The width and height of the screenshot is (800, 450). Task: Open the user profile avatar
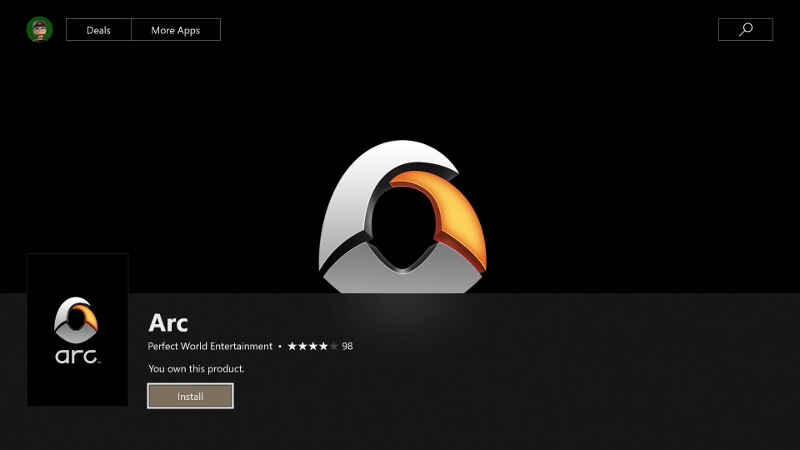[x=40, y=30]
